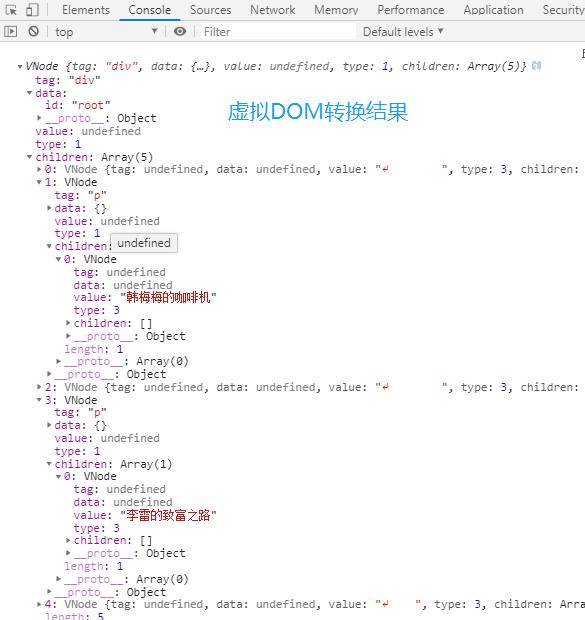The width and height of the screenshot is (585, 620).
Task: Expand __proto__ Object under id root
Action: point(39,118)
